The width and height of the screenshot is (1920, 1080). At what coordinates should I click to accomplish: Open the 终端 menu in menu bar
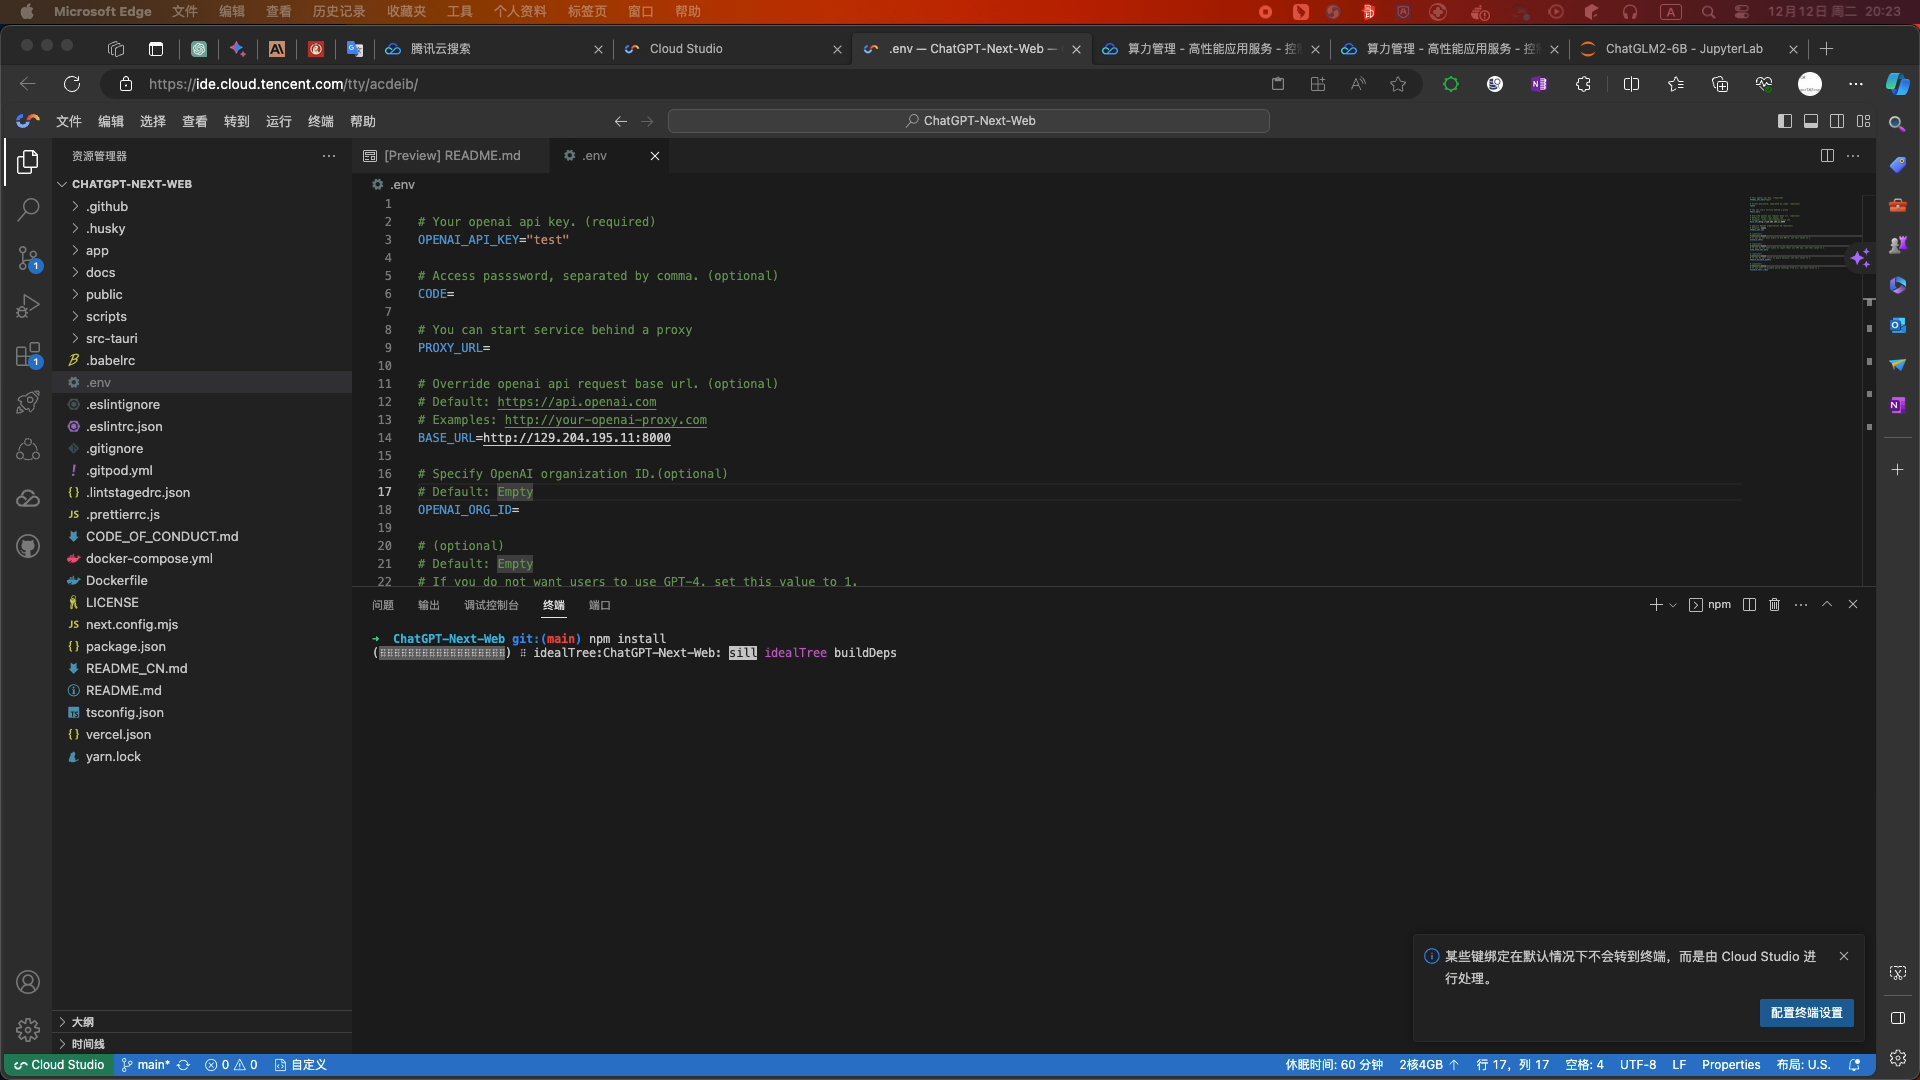(x=320, y=121)
